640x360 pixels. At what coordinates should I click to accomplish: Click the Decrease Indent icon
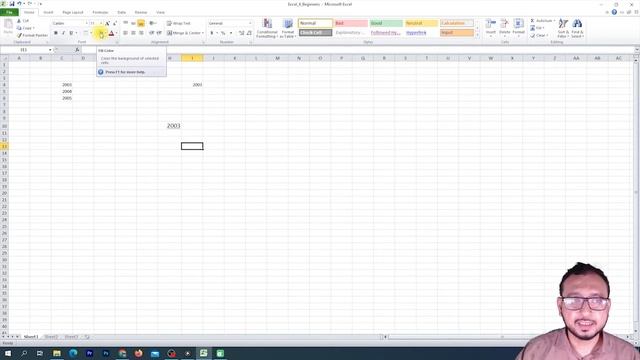click(151, 33)
